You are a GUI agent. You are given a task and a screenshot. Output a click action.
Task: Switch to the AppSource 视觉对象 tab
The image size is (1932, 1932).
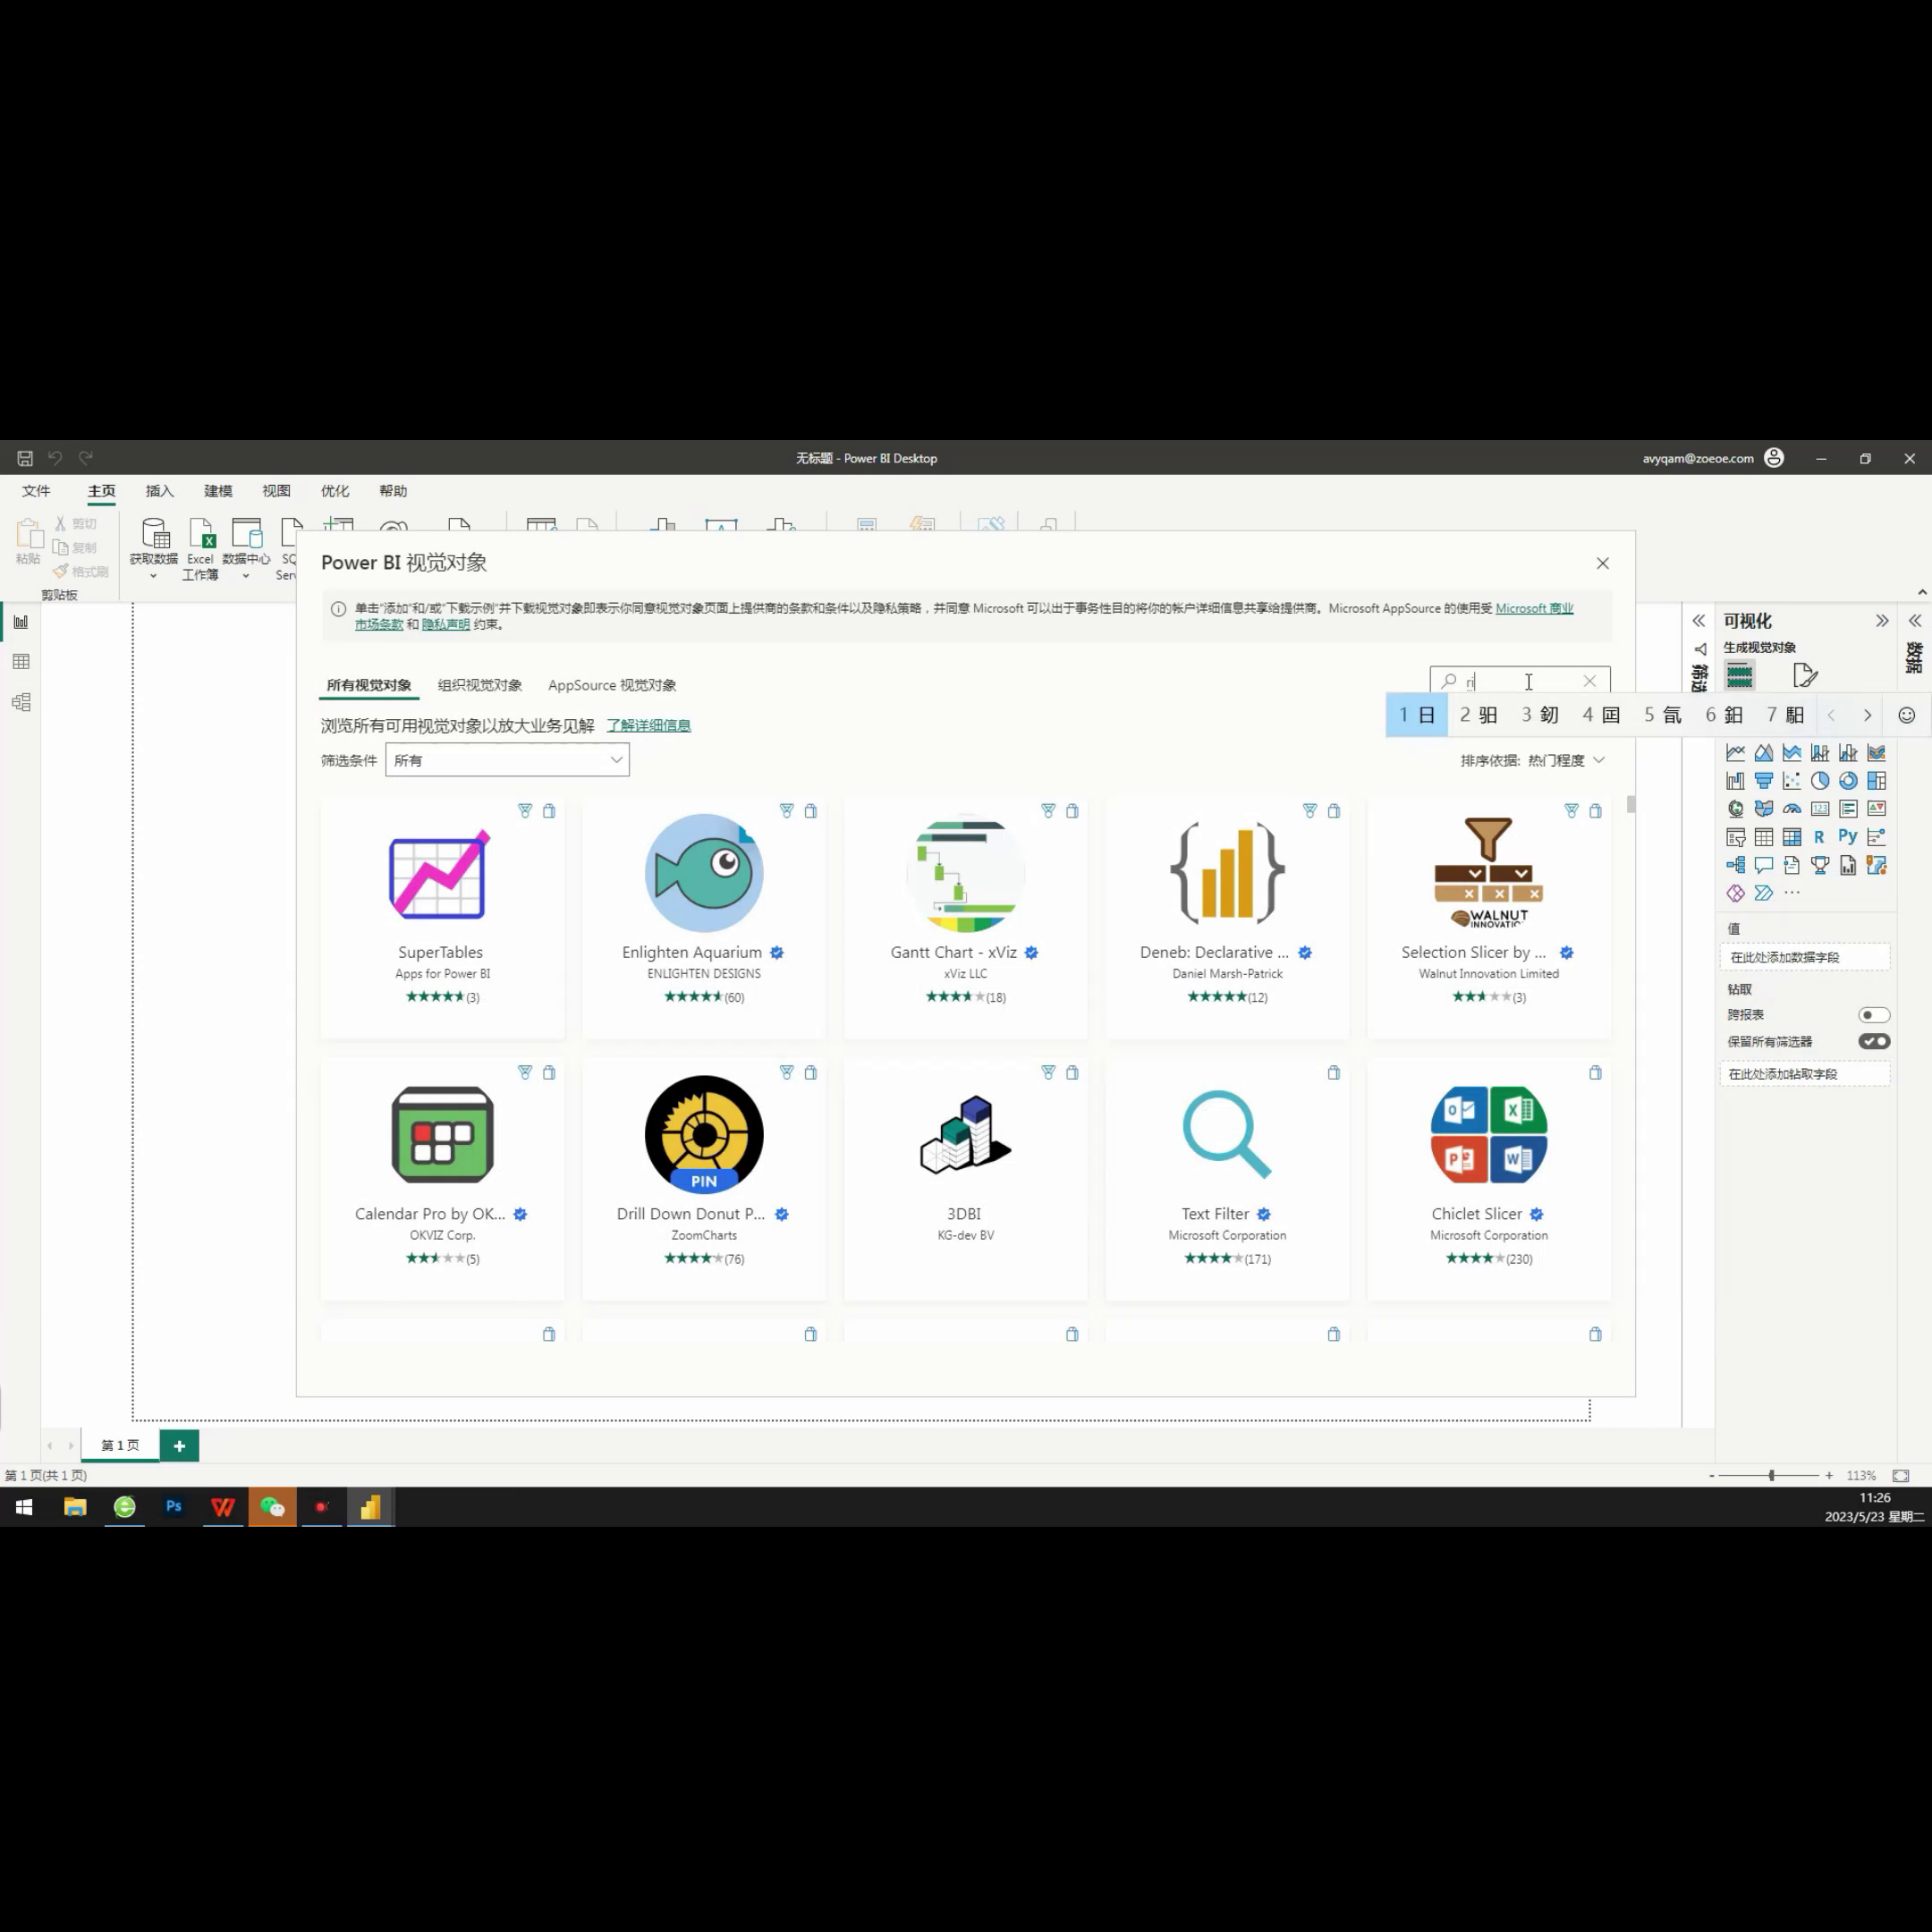click(x=612, y=685)
